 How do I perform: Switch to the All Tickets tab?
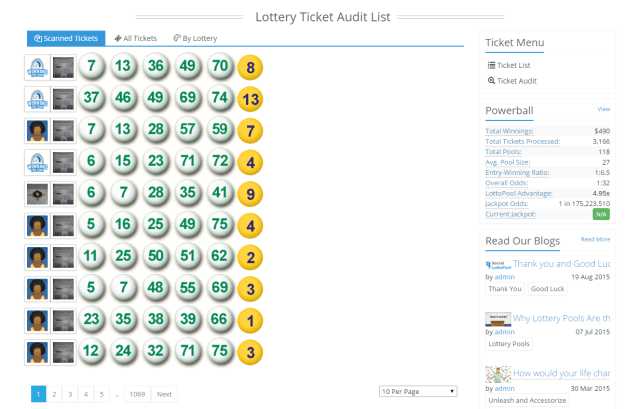tap(135, 38)
